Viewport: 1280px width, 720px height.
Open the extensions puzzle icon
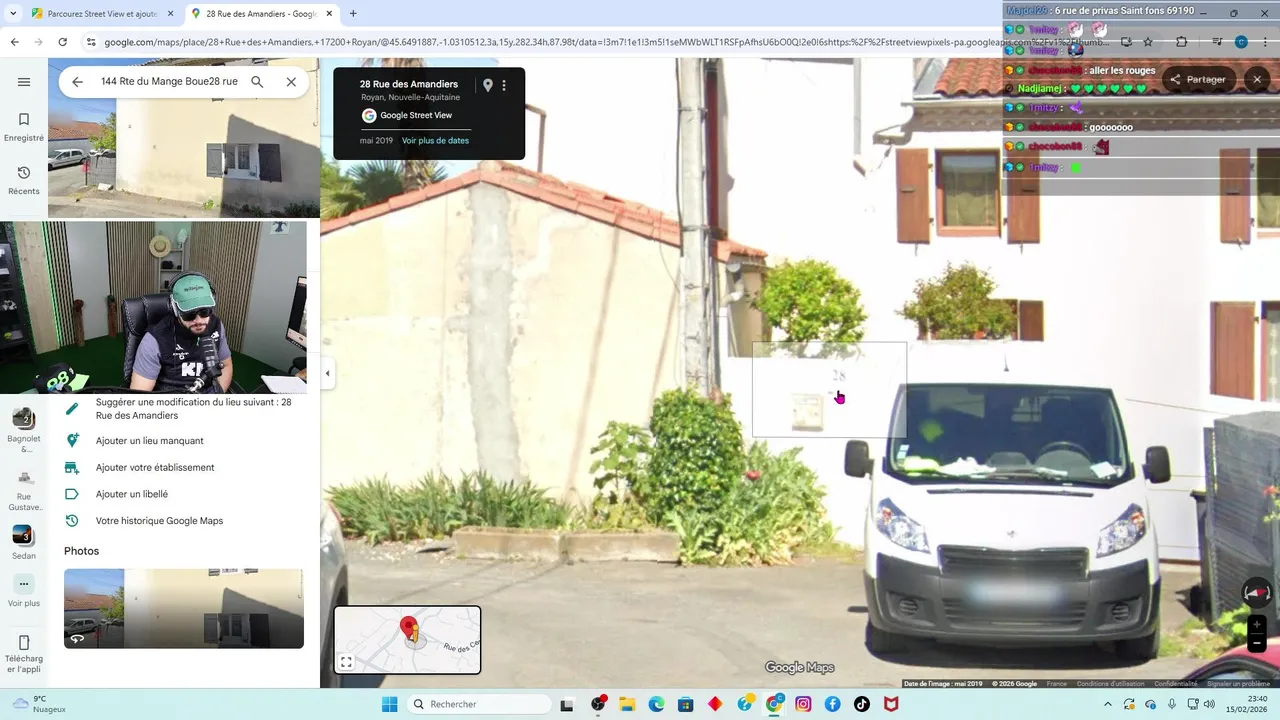(1181, 42)
